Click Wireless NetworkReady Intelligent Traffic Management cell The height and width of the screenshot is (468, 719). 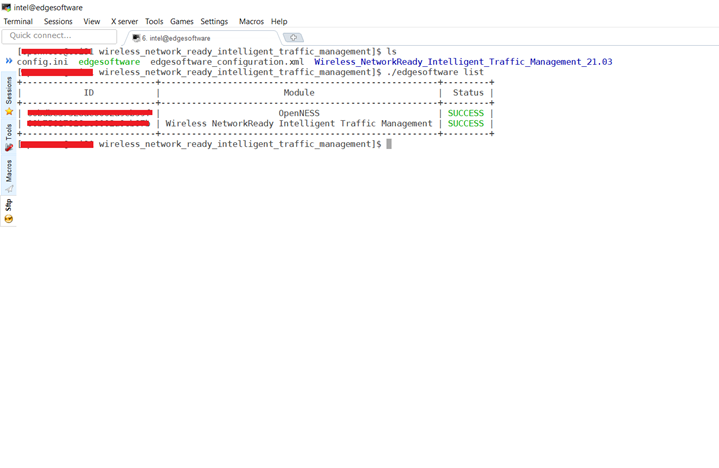[x=299, y=123]
